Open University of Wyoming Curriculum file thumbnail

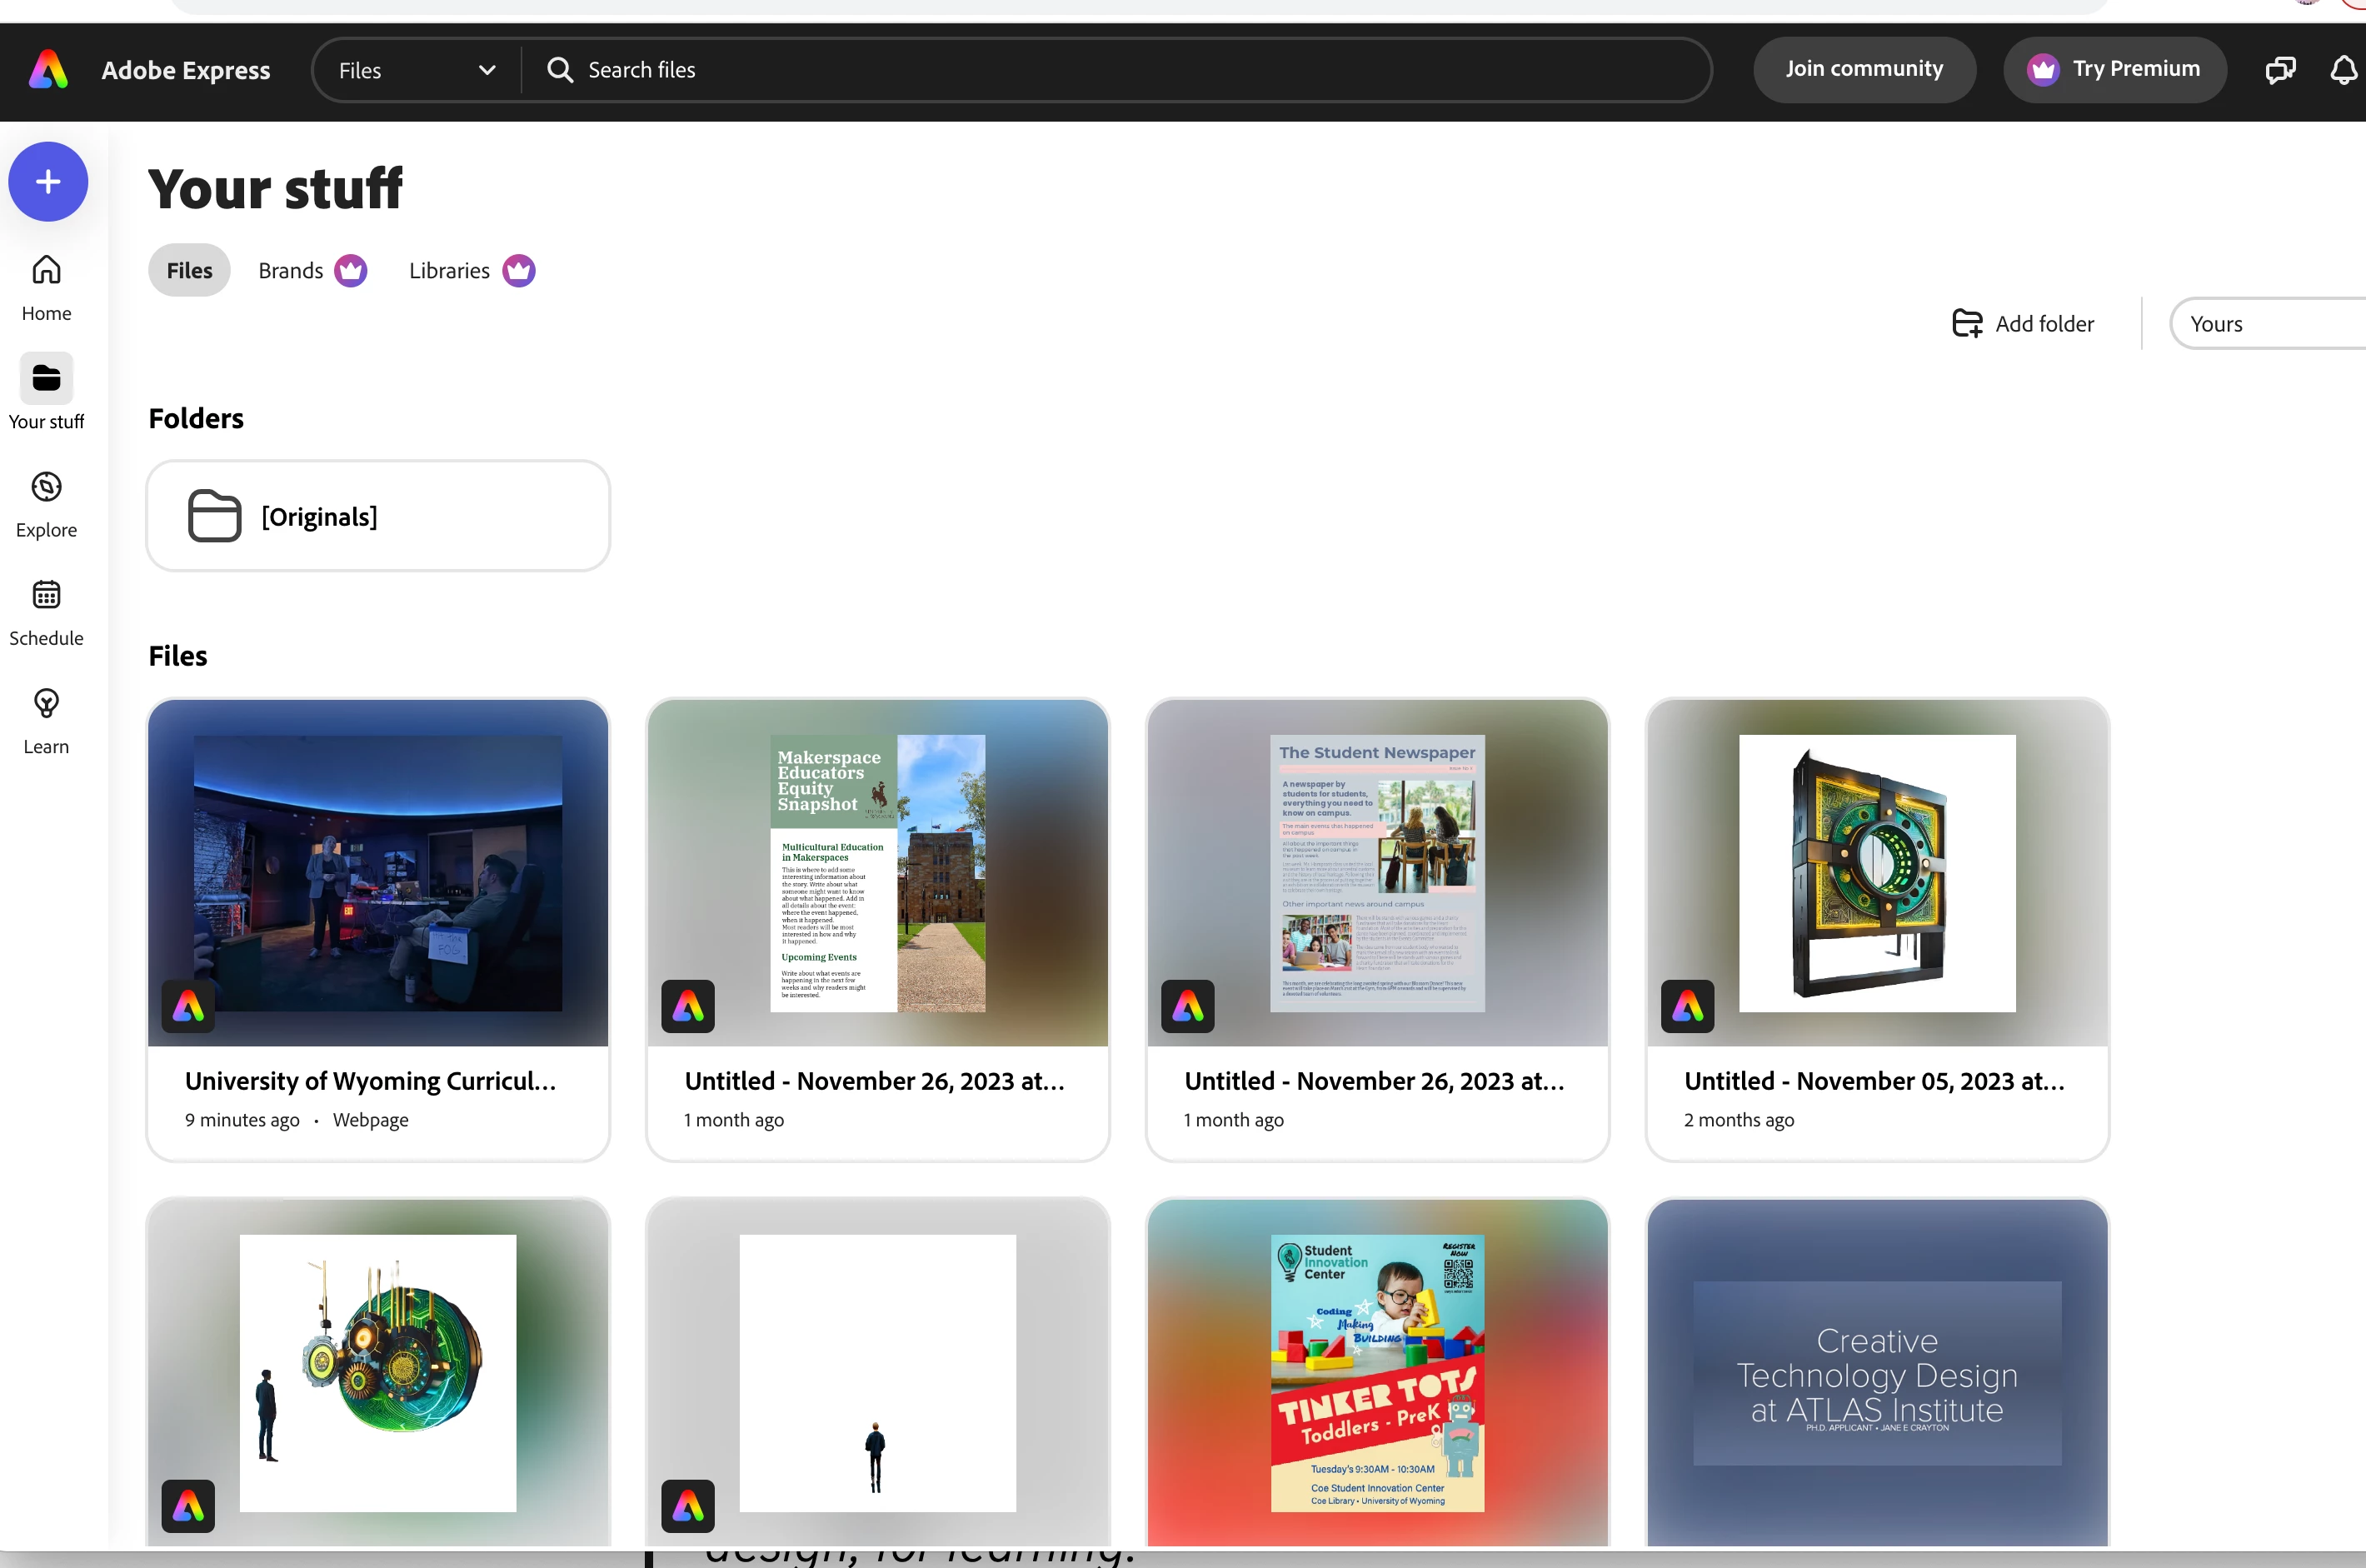(x=378, y=872)
